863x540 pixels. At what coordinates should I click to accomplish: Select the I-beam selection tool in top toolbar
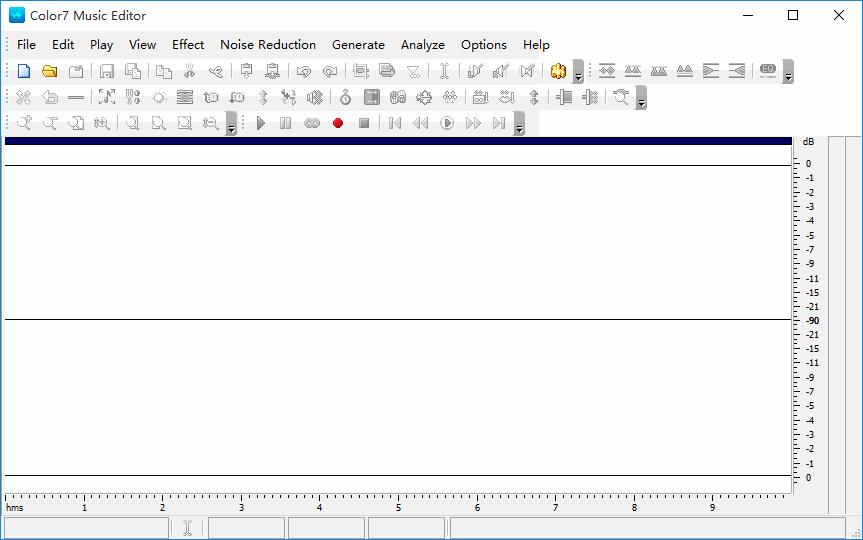tap(445, 71)
